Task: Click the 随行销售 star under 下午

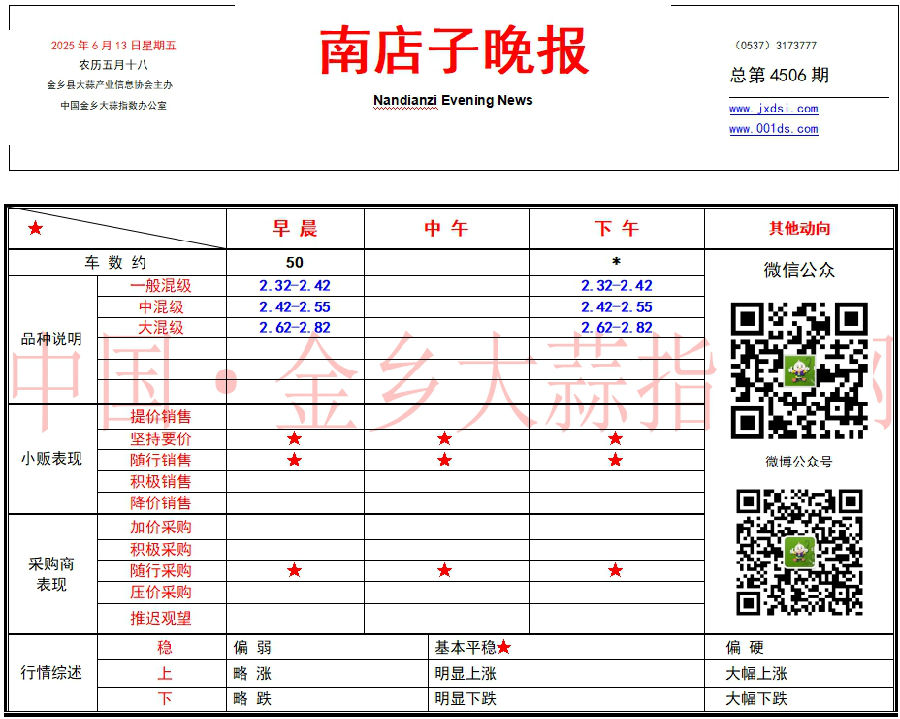Action: (x=615, y=460)
